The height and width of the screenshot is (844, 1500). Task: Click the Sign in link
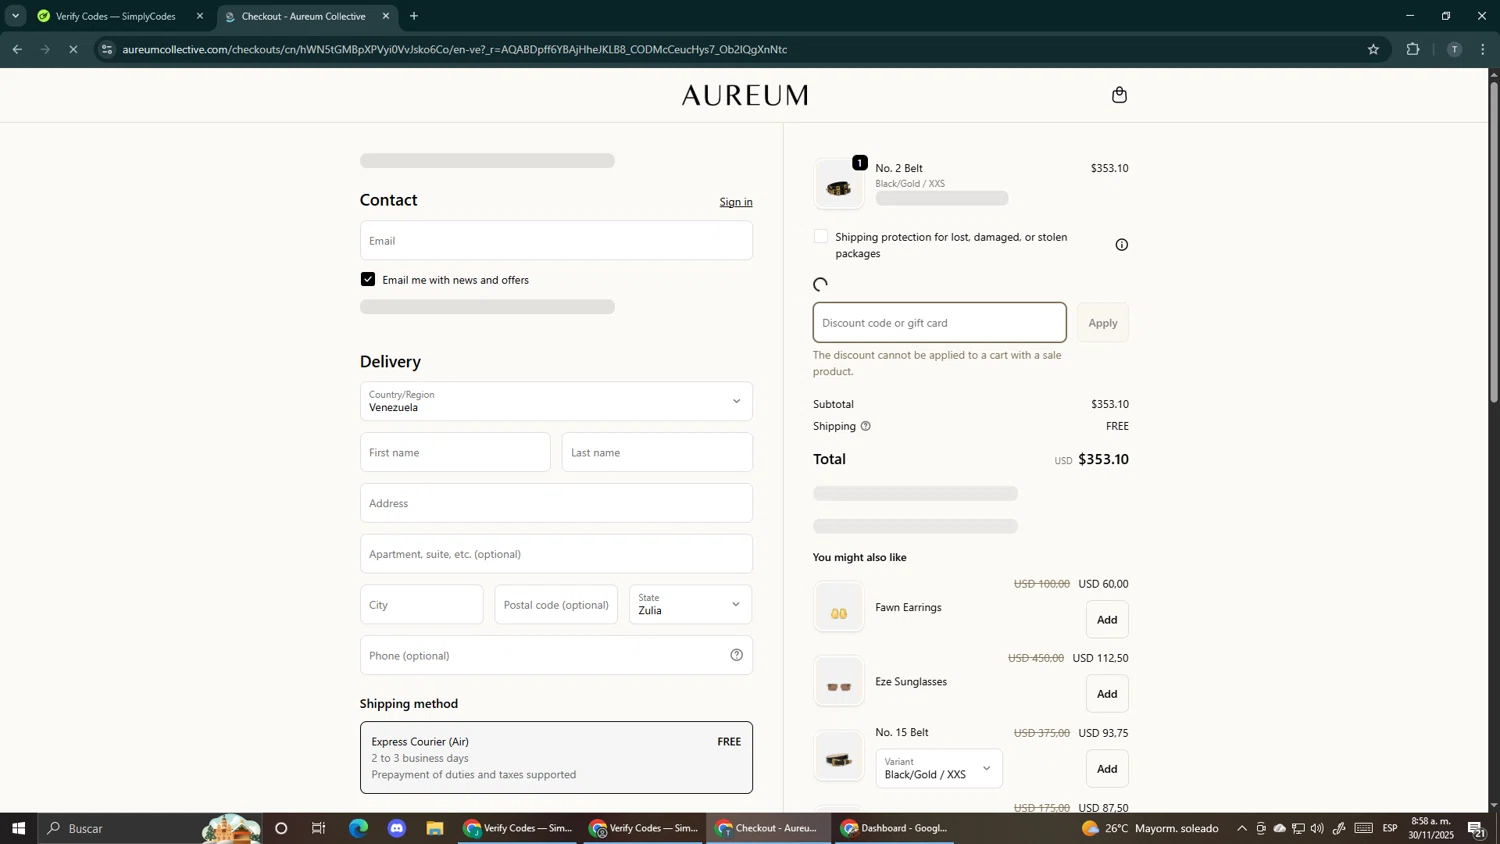point(736,202)
